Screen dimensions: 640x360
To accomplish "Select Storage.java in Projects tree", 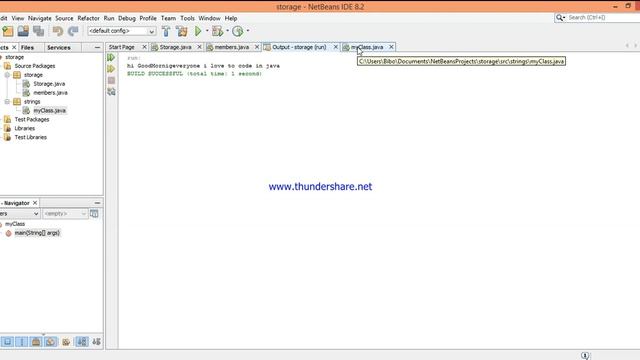I will [49, 84].
